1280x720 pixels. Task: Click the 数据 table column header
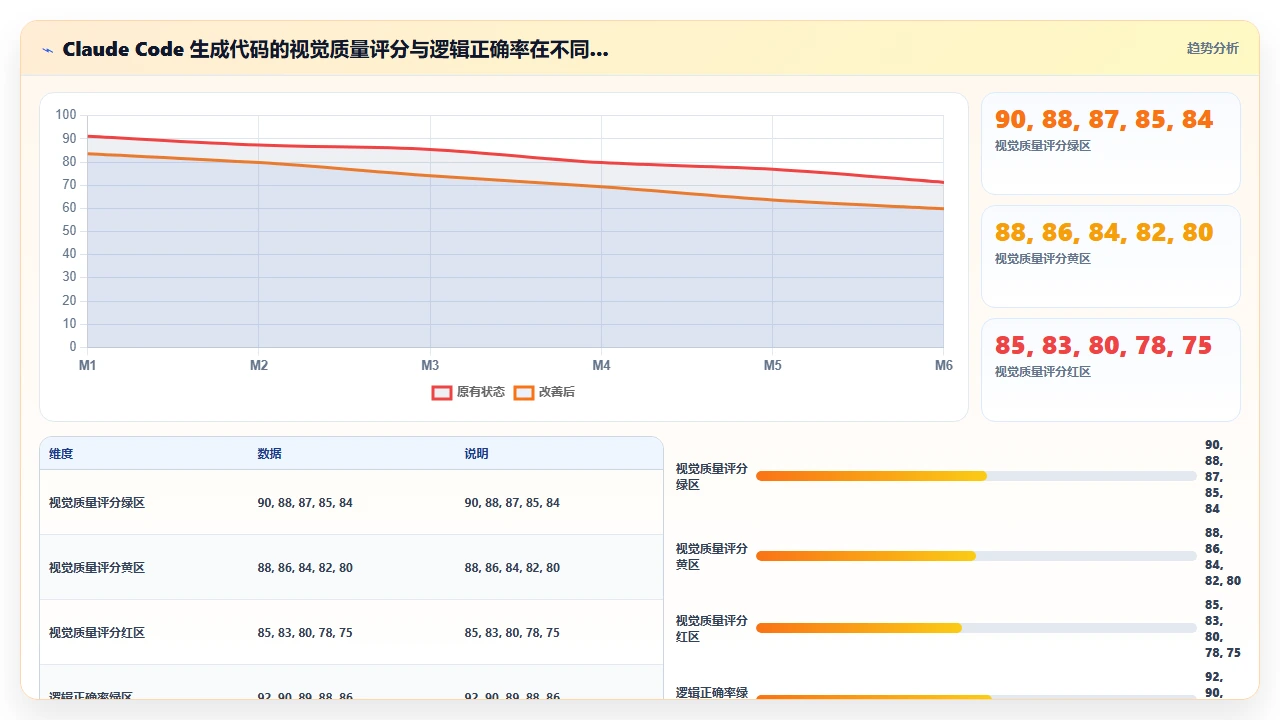270,454
